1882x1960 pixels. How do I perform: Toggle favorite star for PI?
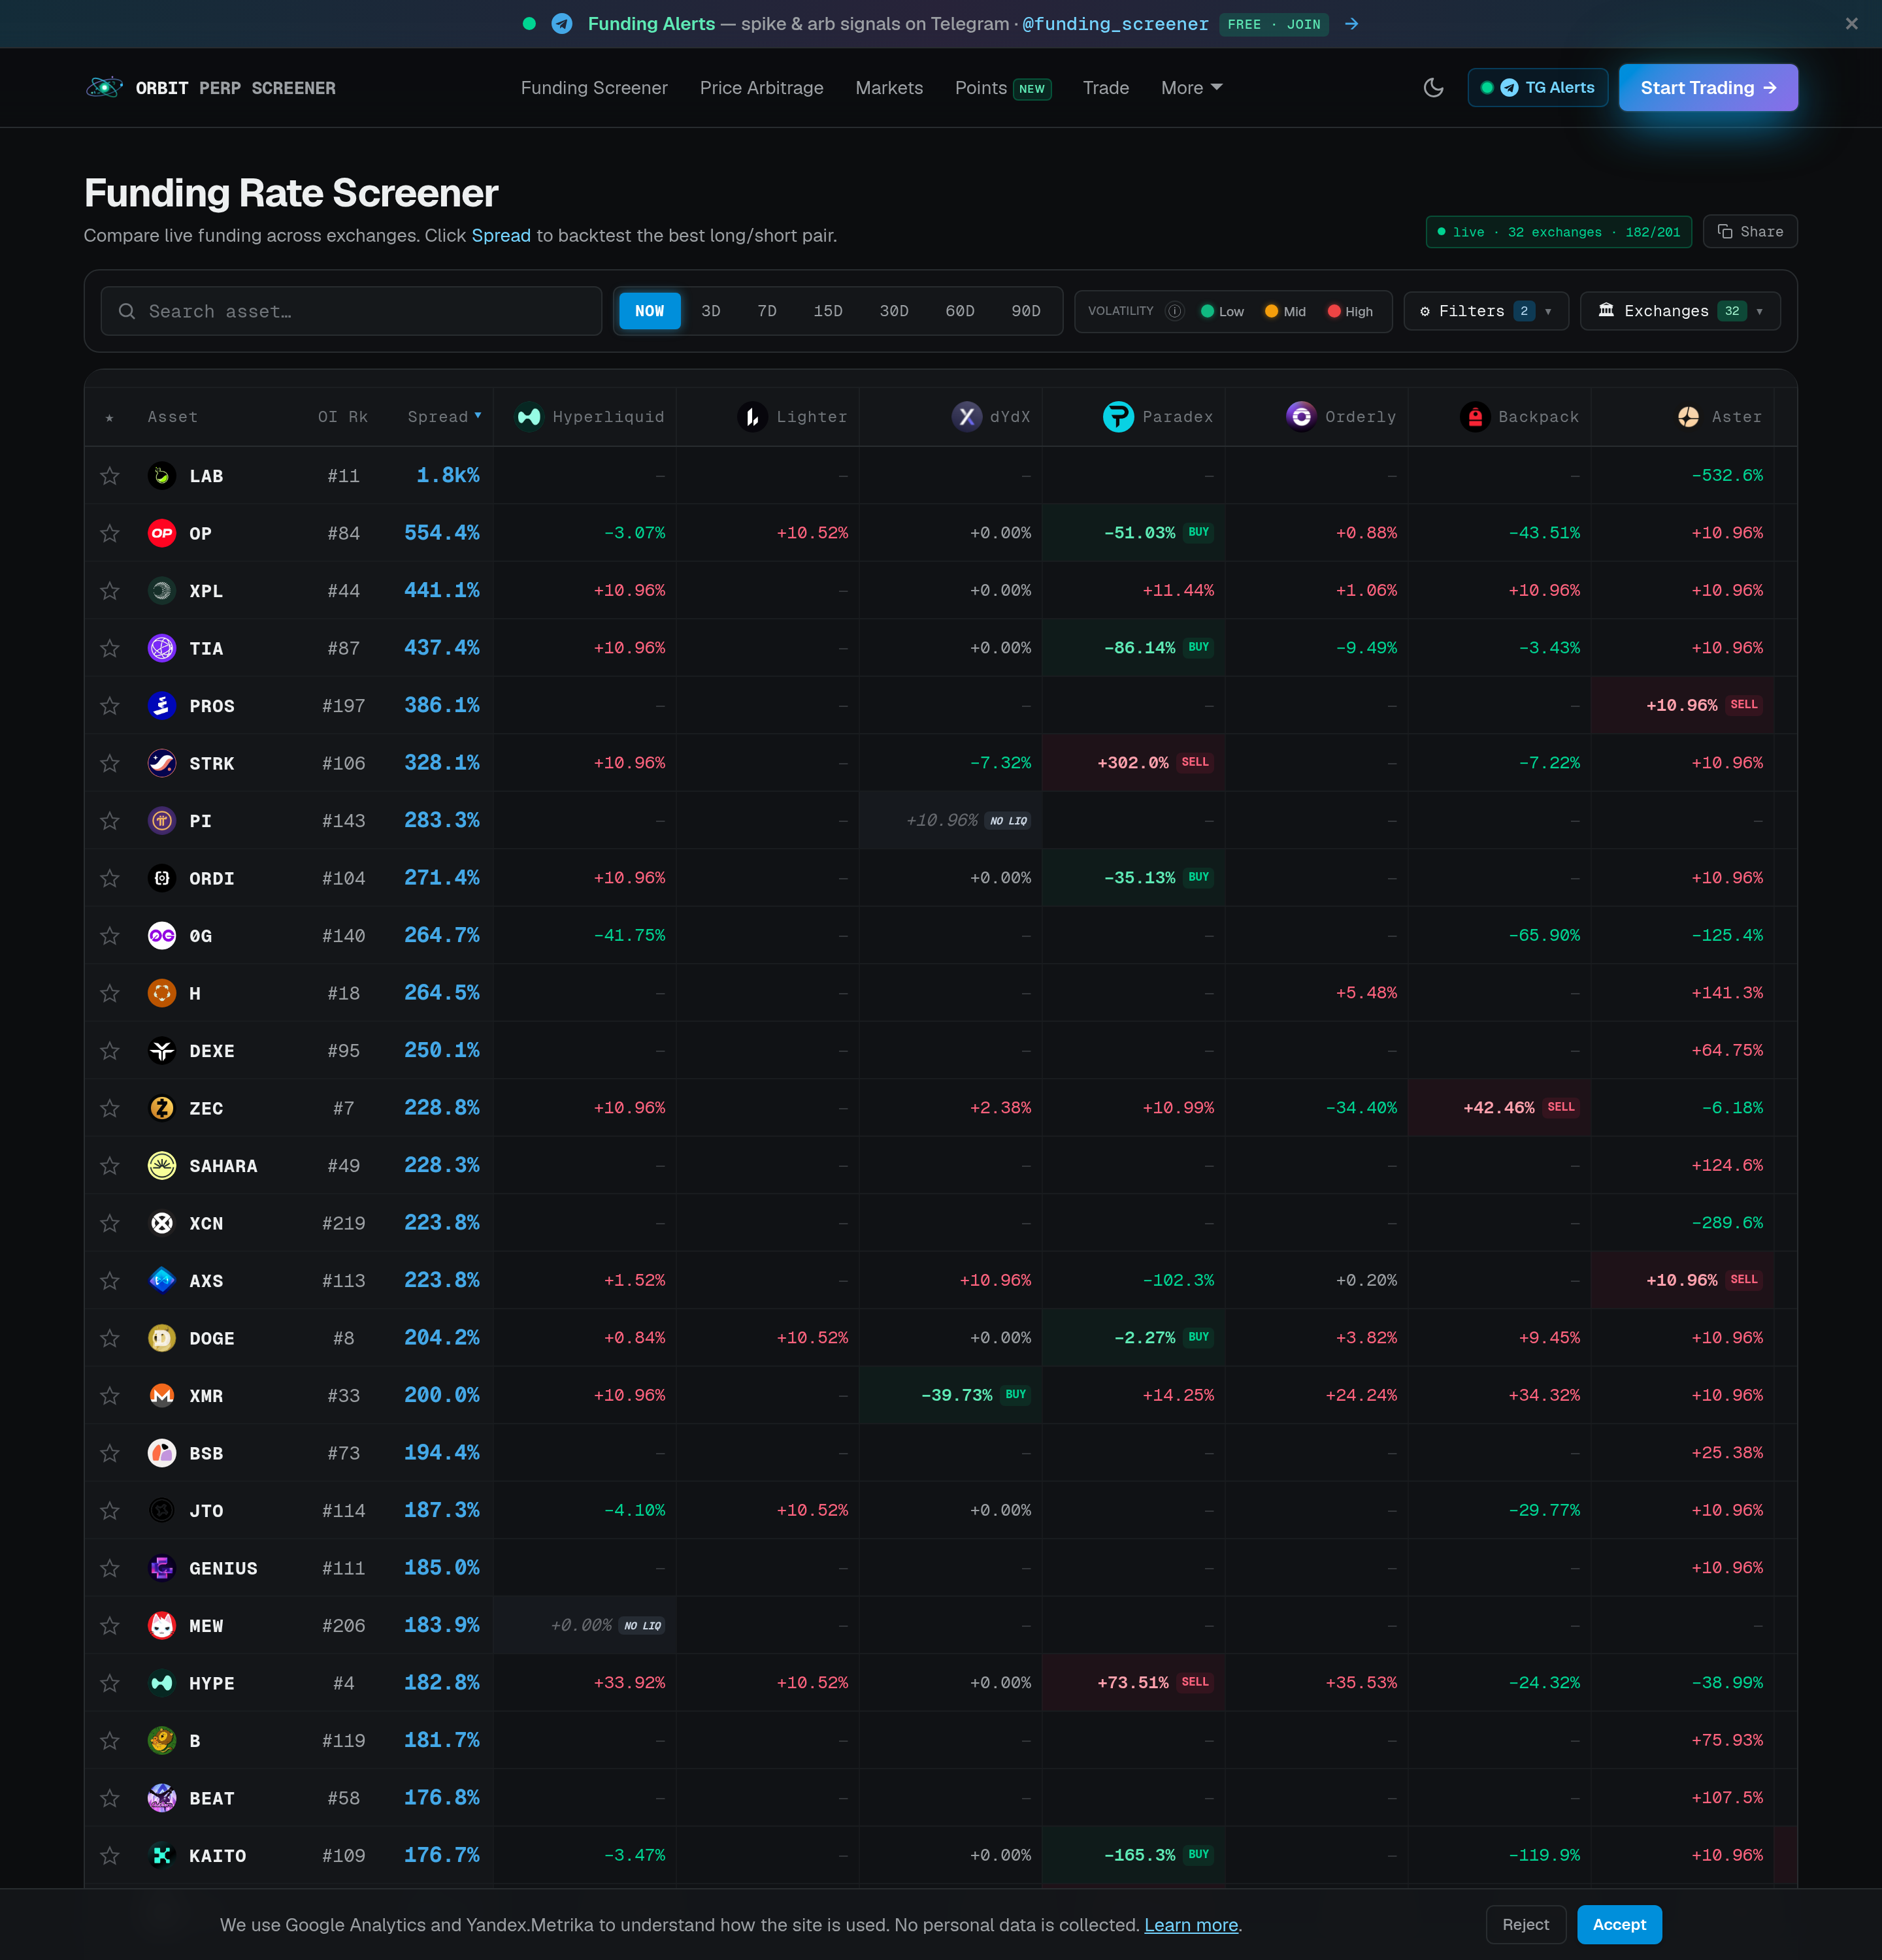(x=110, y=821)
